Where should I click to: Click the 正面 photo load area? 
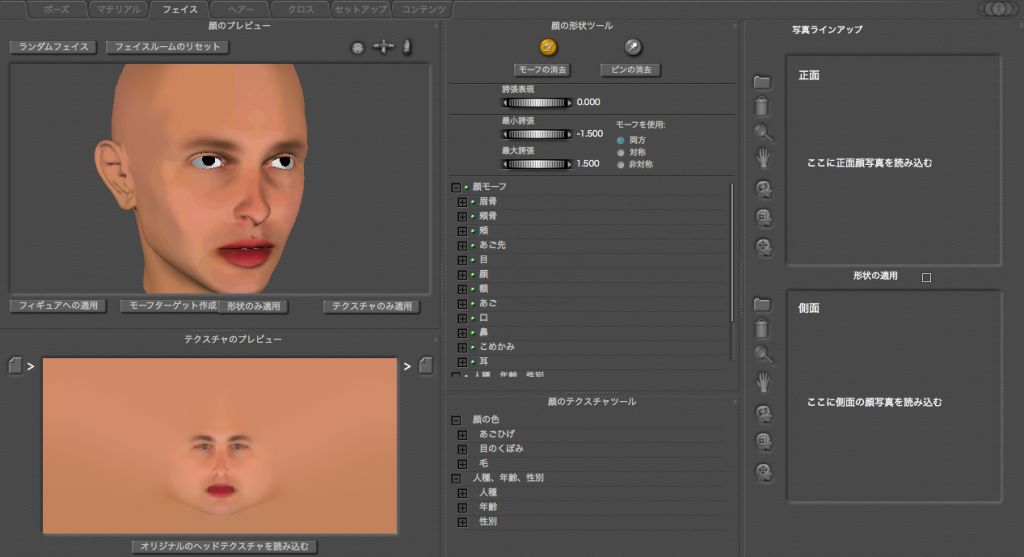pyautogui.click(x=893, y=160)
